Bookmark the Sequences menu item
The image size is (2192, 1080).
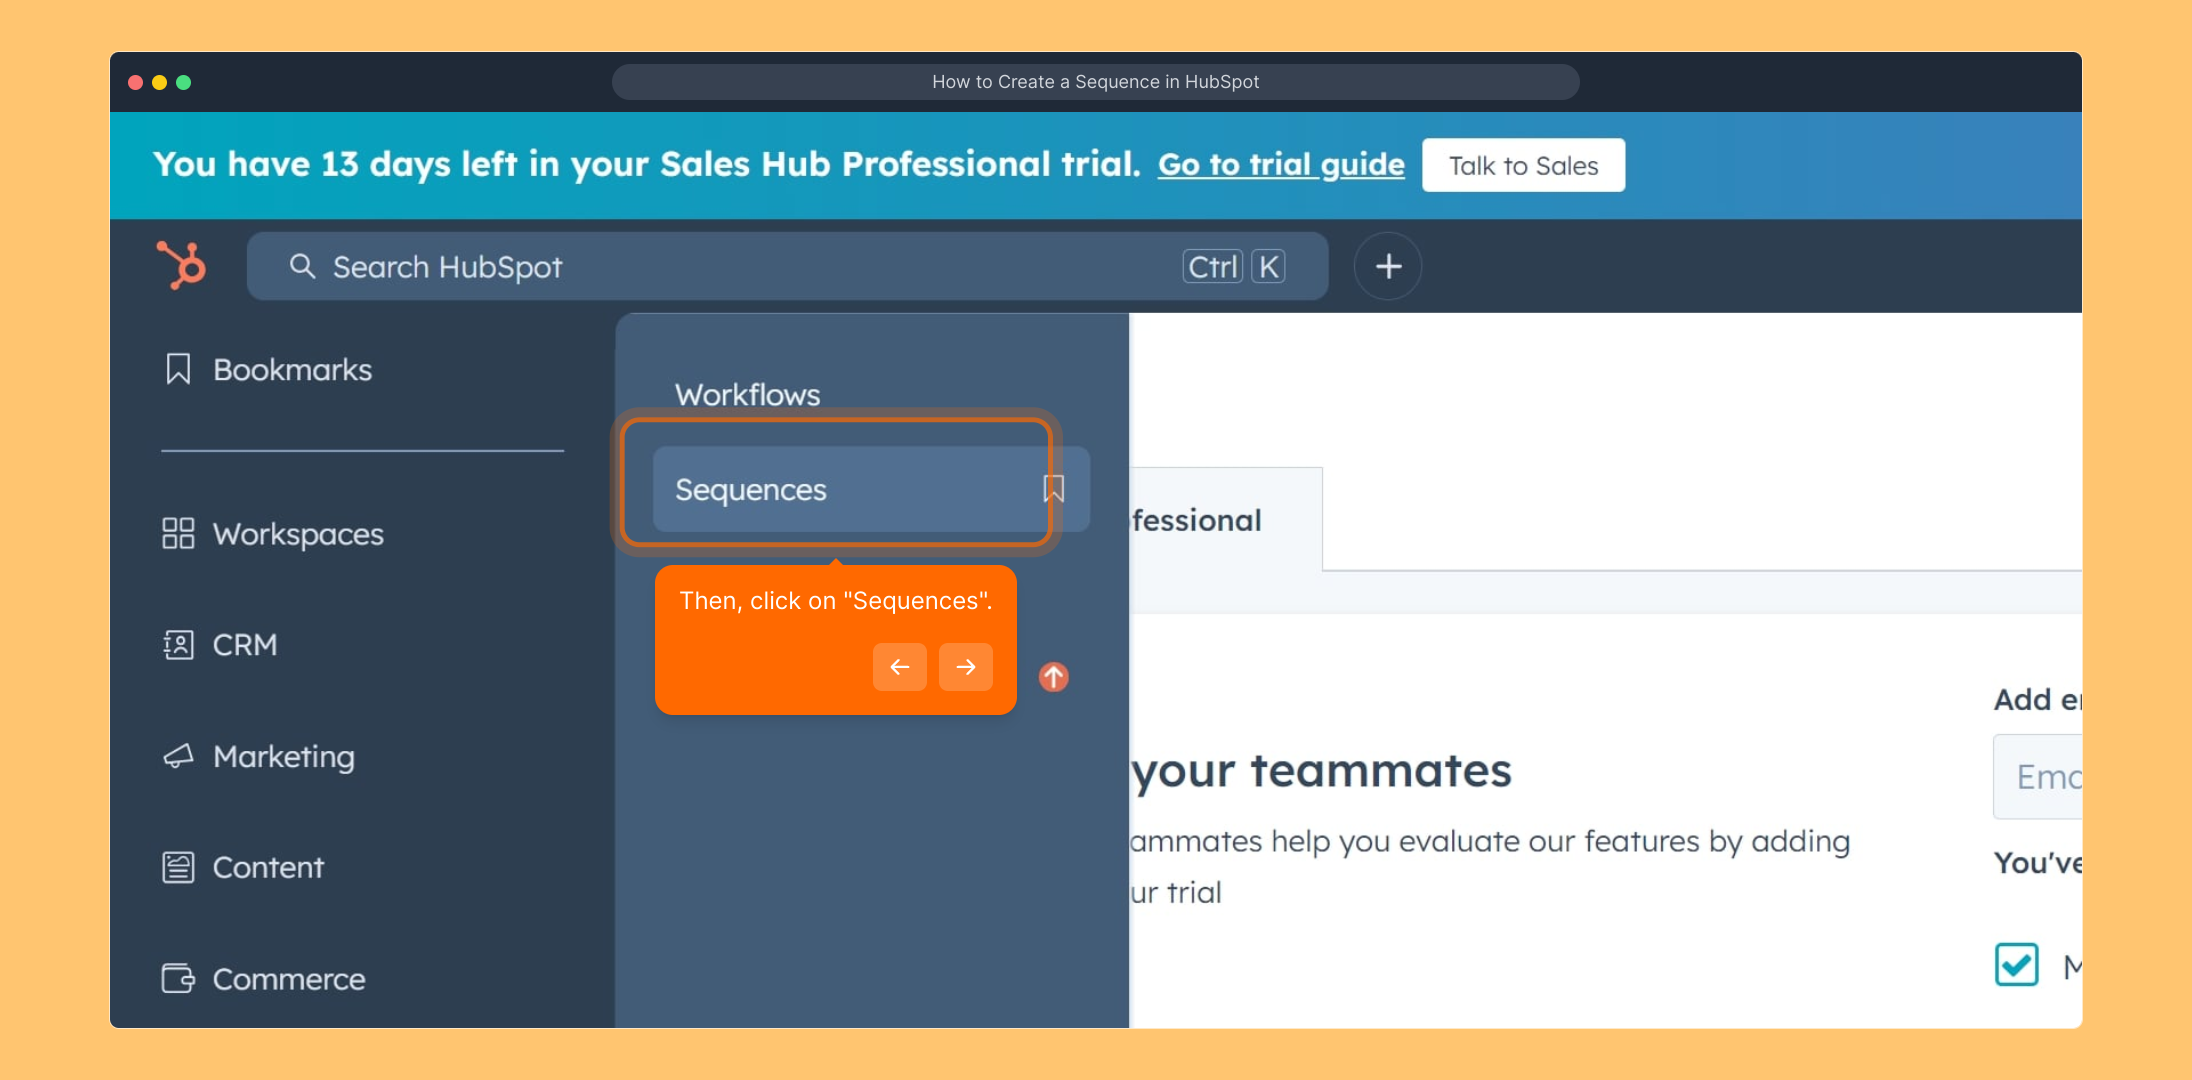(x=1054, y=489)
